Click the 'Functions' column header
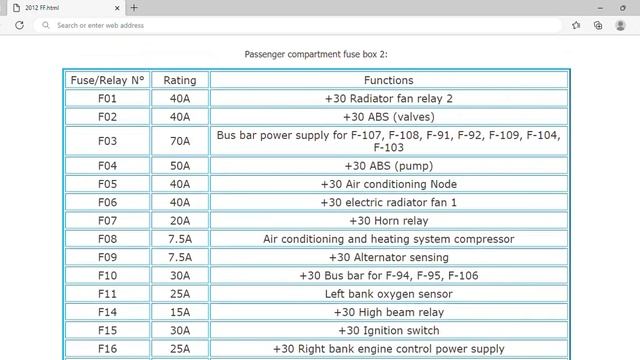 [x=389, y=80]
